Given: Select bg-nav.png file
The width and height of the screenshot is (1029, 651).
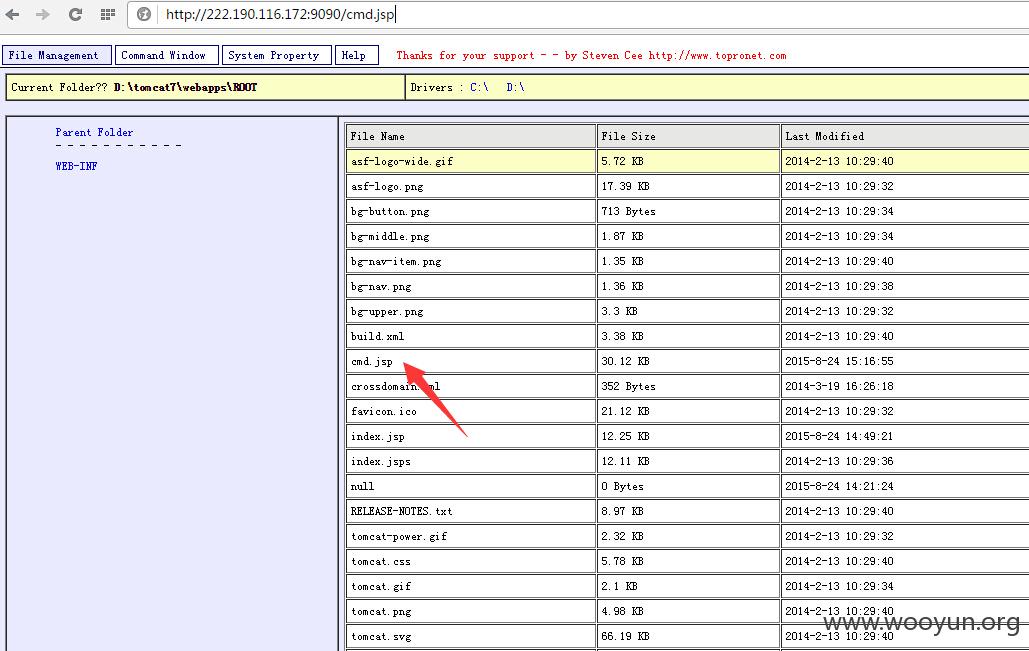Looking at the screenshot, I should [381, 286].
